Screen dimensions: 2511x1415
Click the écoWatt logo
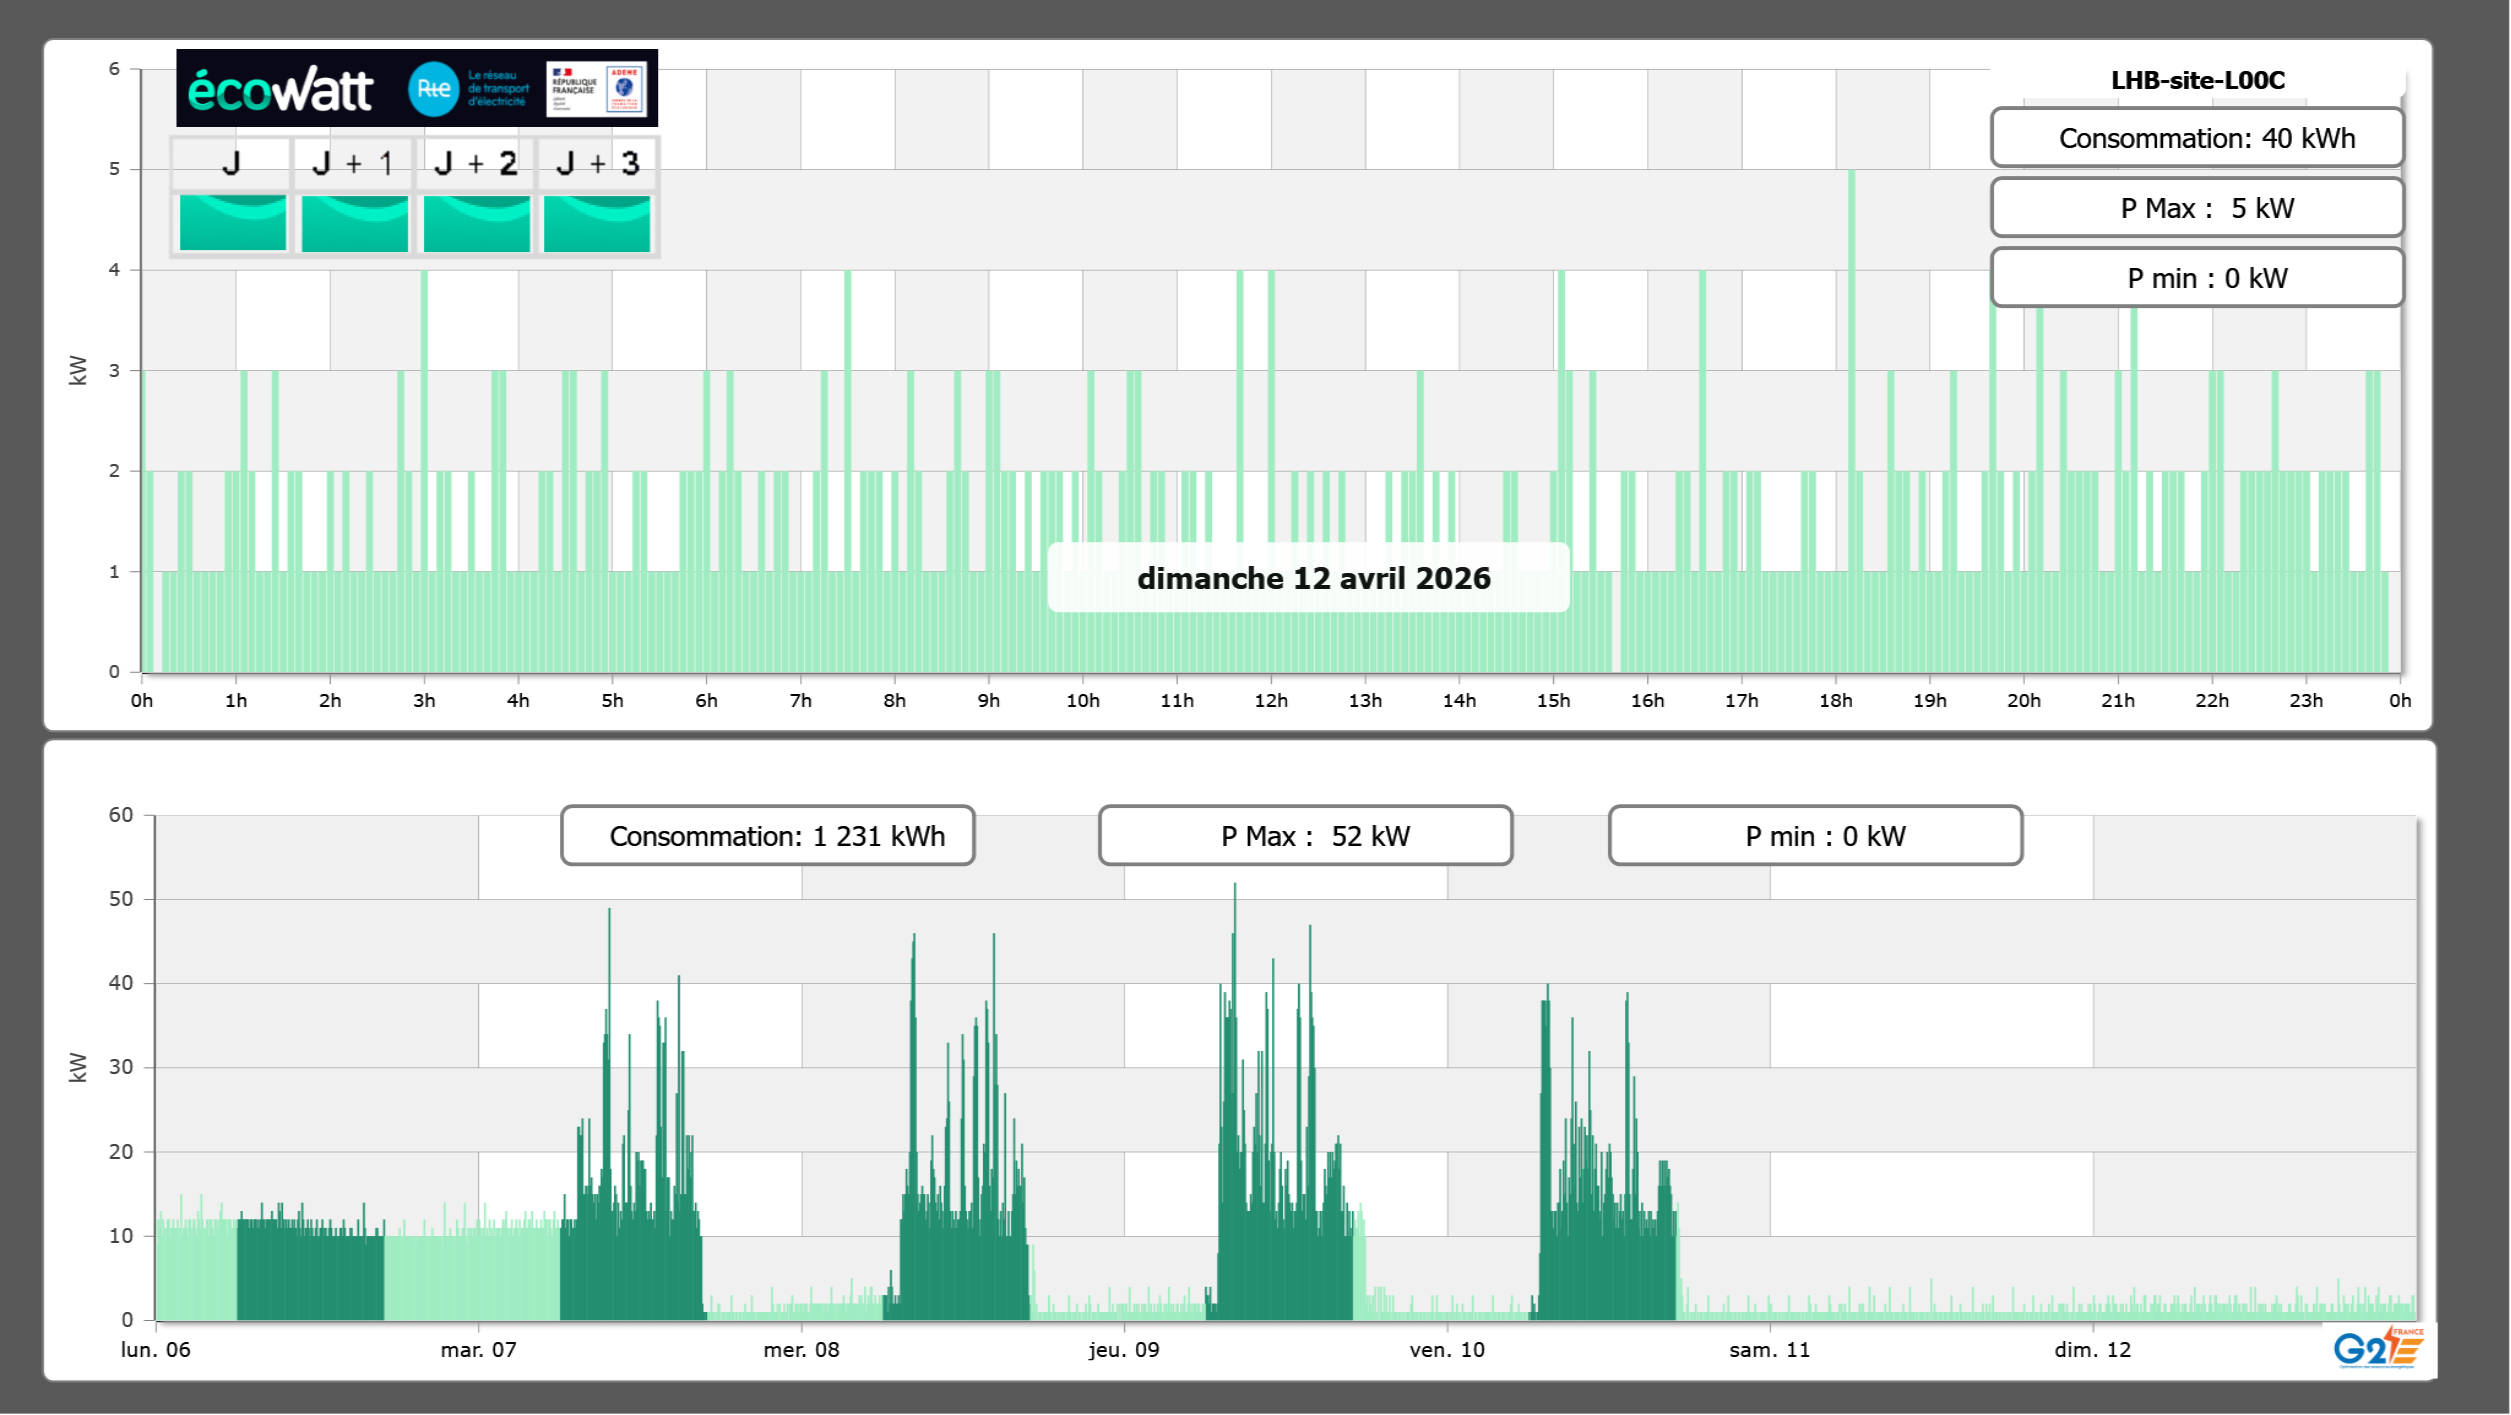pyautogui.click(x=280, y=90)
